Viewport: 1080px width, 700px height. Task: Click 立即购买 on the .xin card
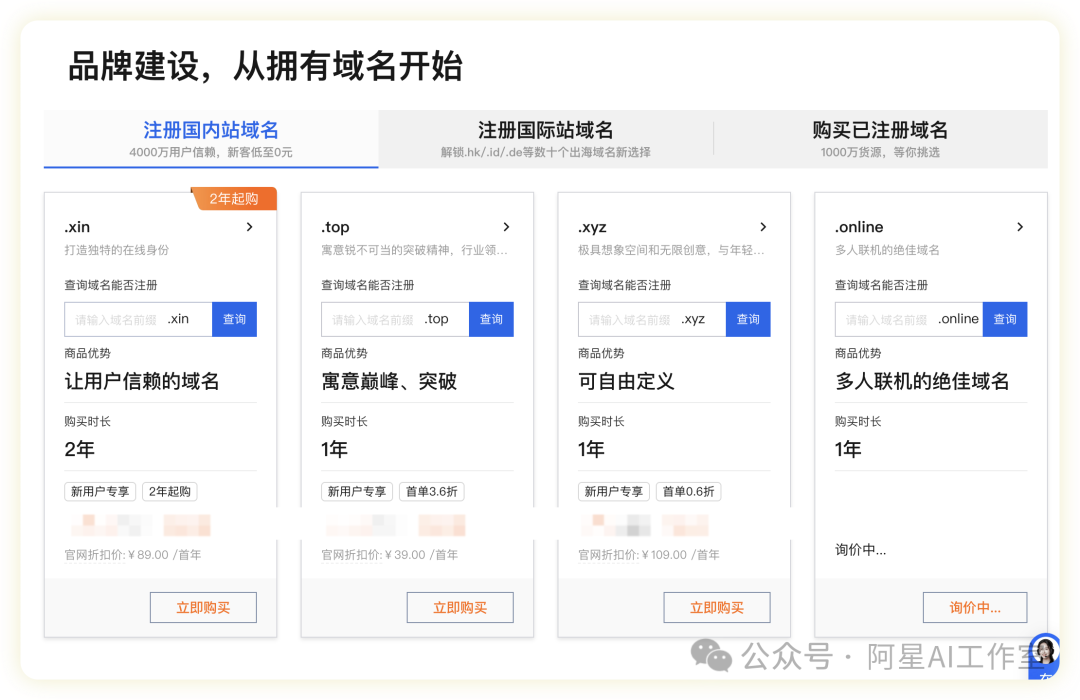click(x=203, y=608)
